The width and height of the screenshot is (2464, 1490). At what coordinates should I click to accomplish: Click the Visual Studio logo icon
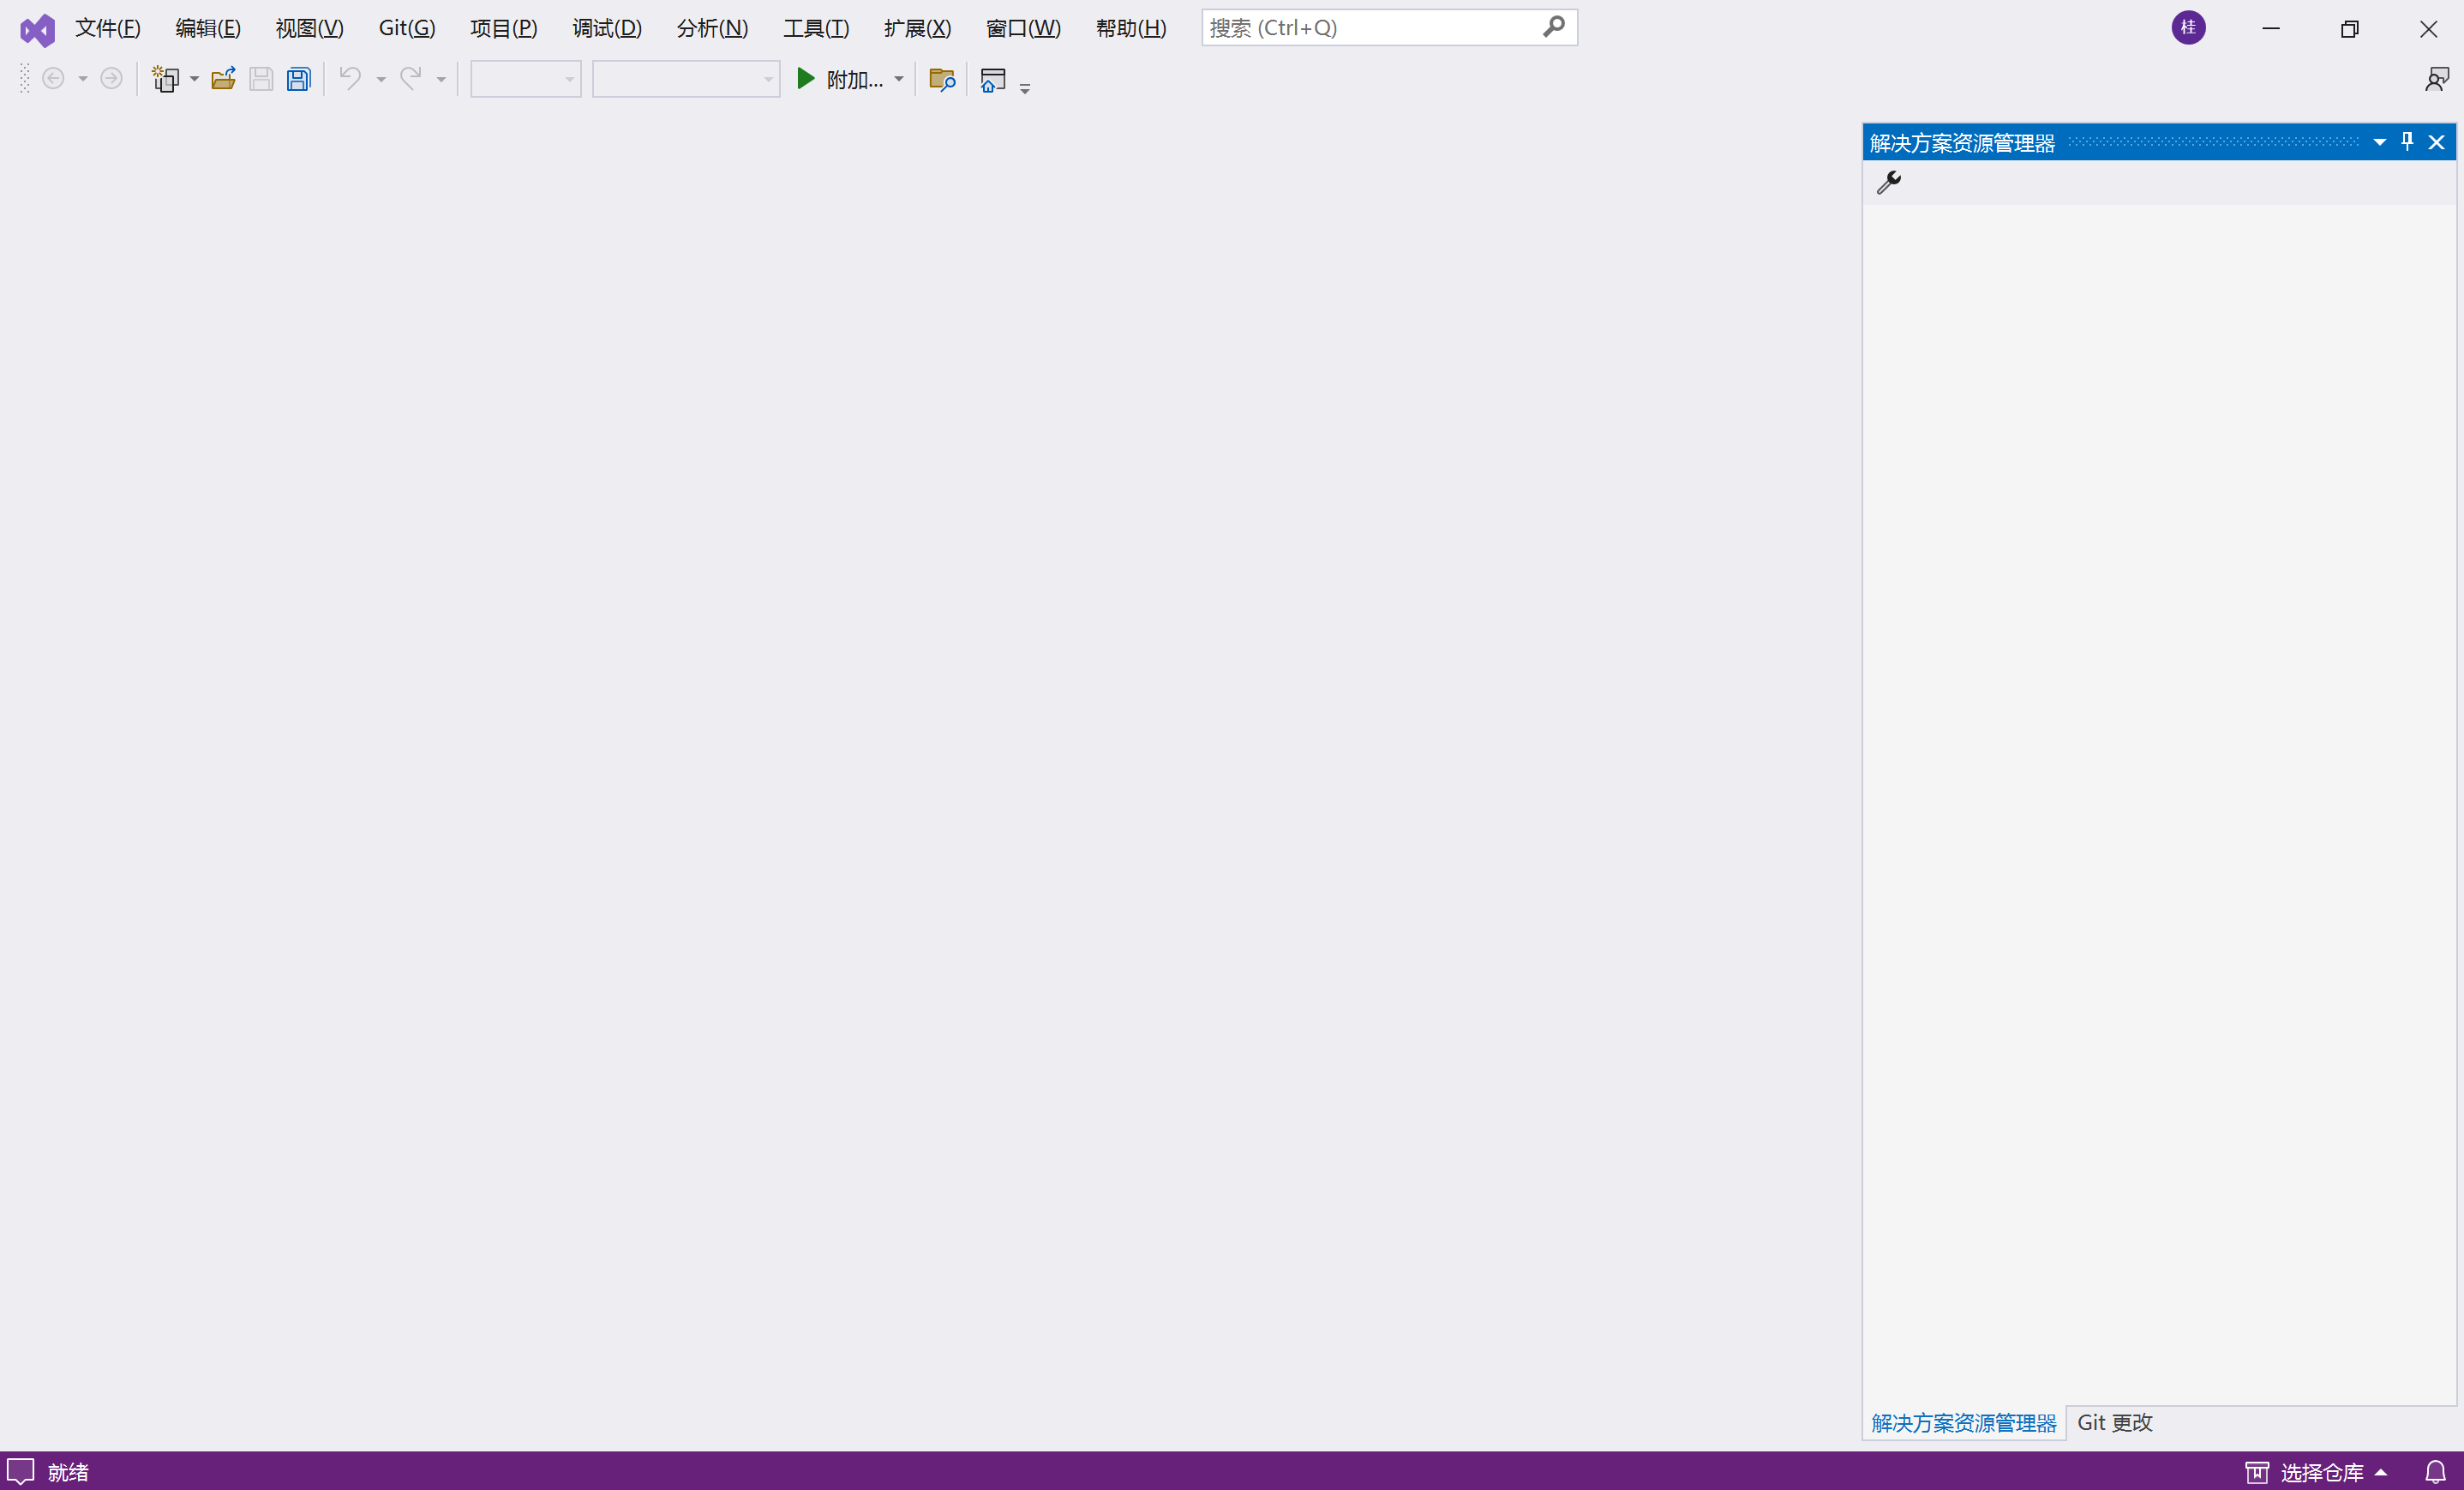tap(37, 29)
